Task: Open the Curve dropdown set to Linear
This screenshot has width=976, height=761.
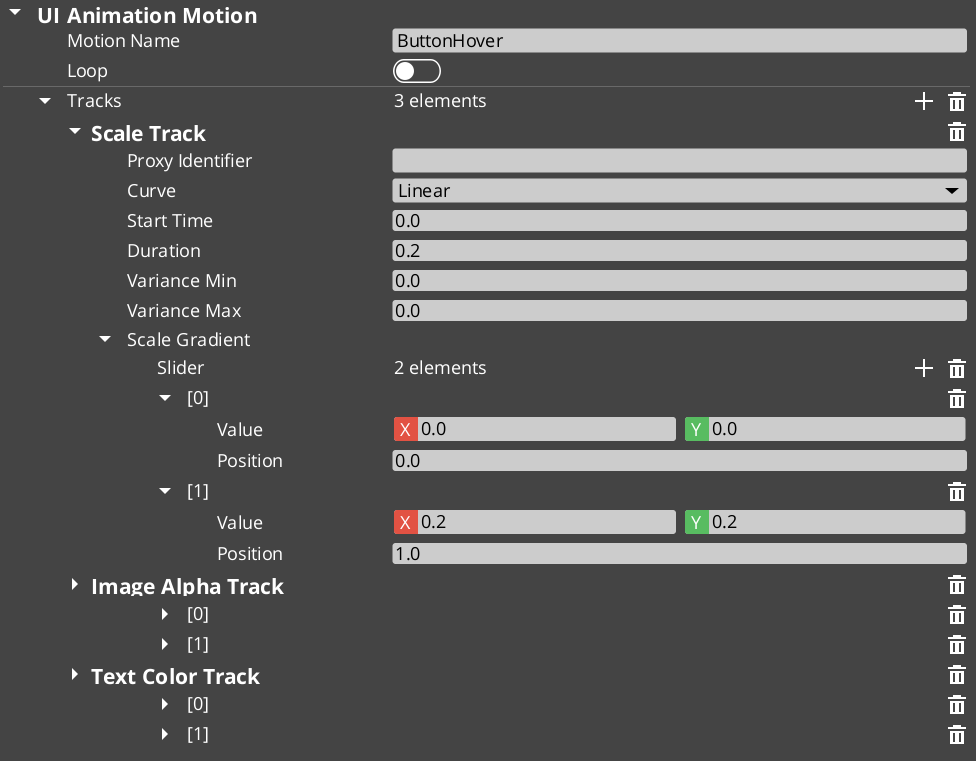Action: [x=679, y=190]
